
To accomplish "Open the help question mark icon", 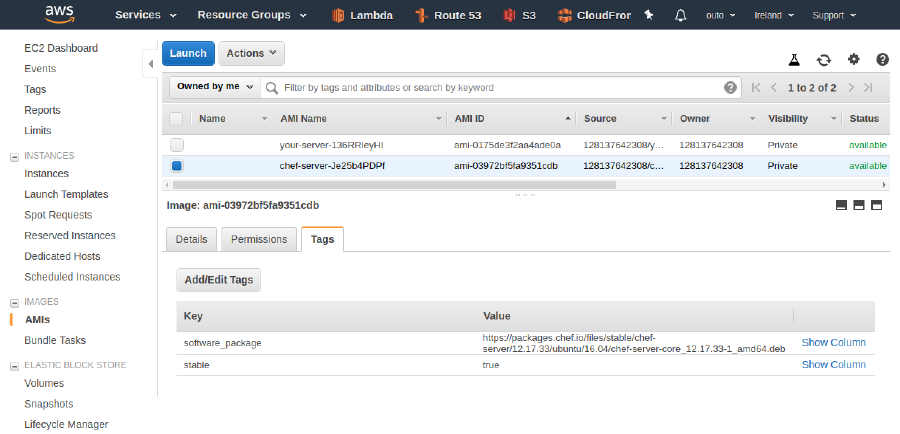I will coord(883,59).
